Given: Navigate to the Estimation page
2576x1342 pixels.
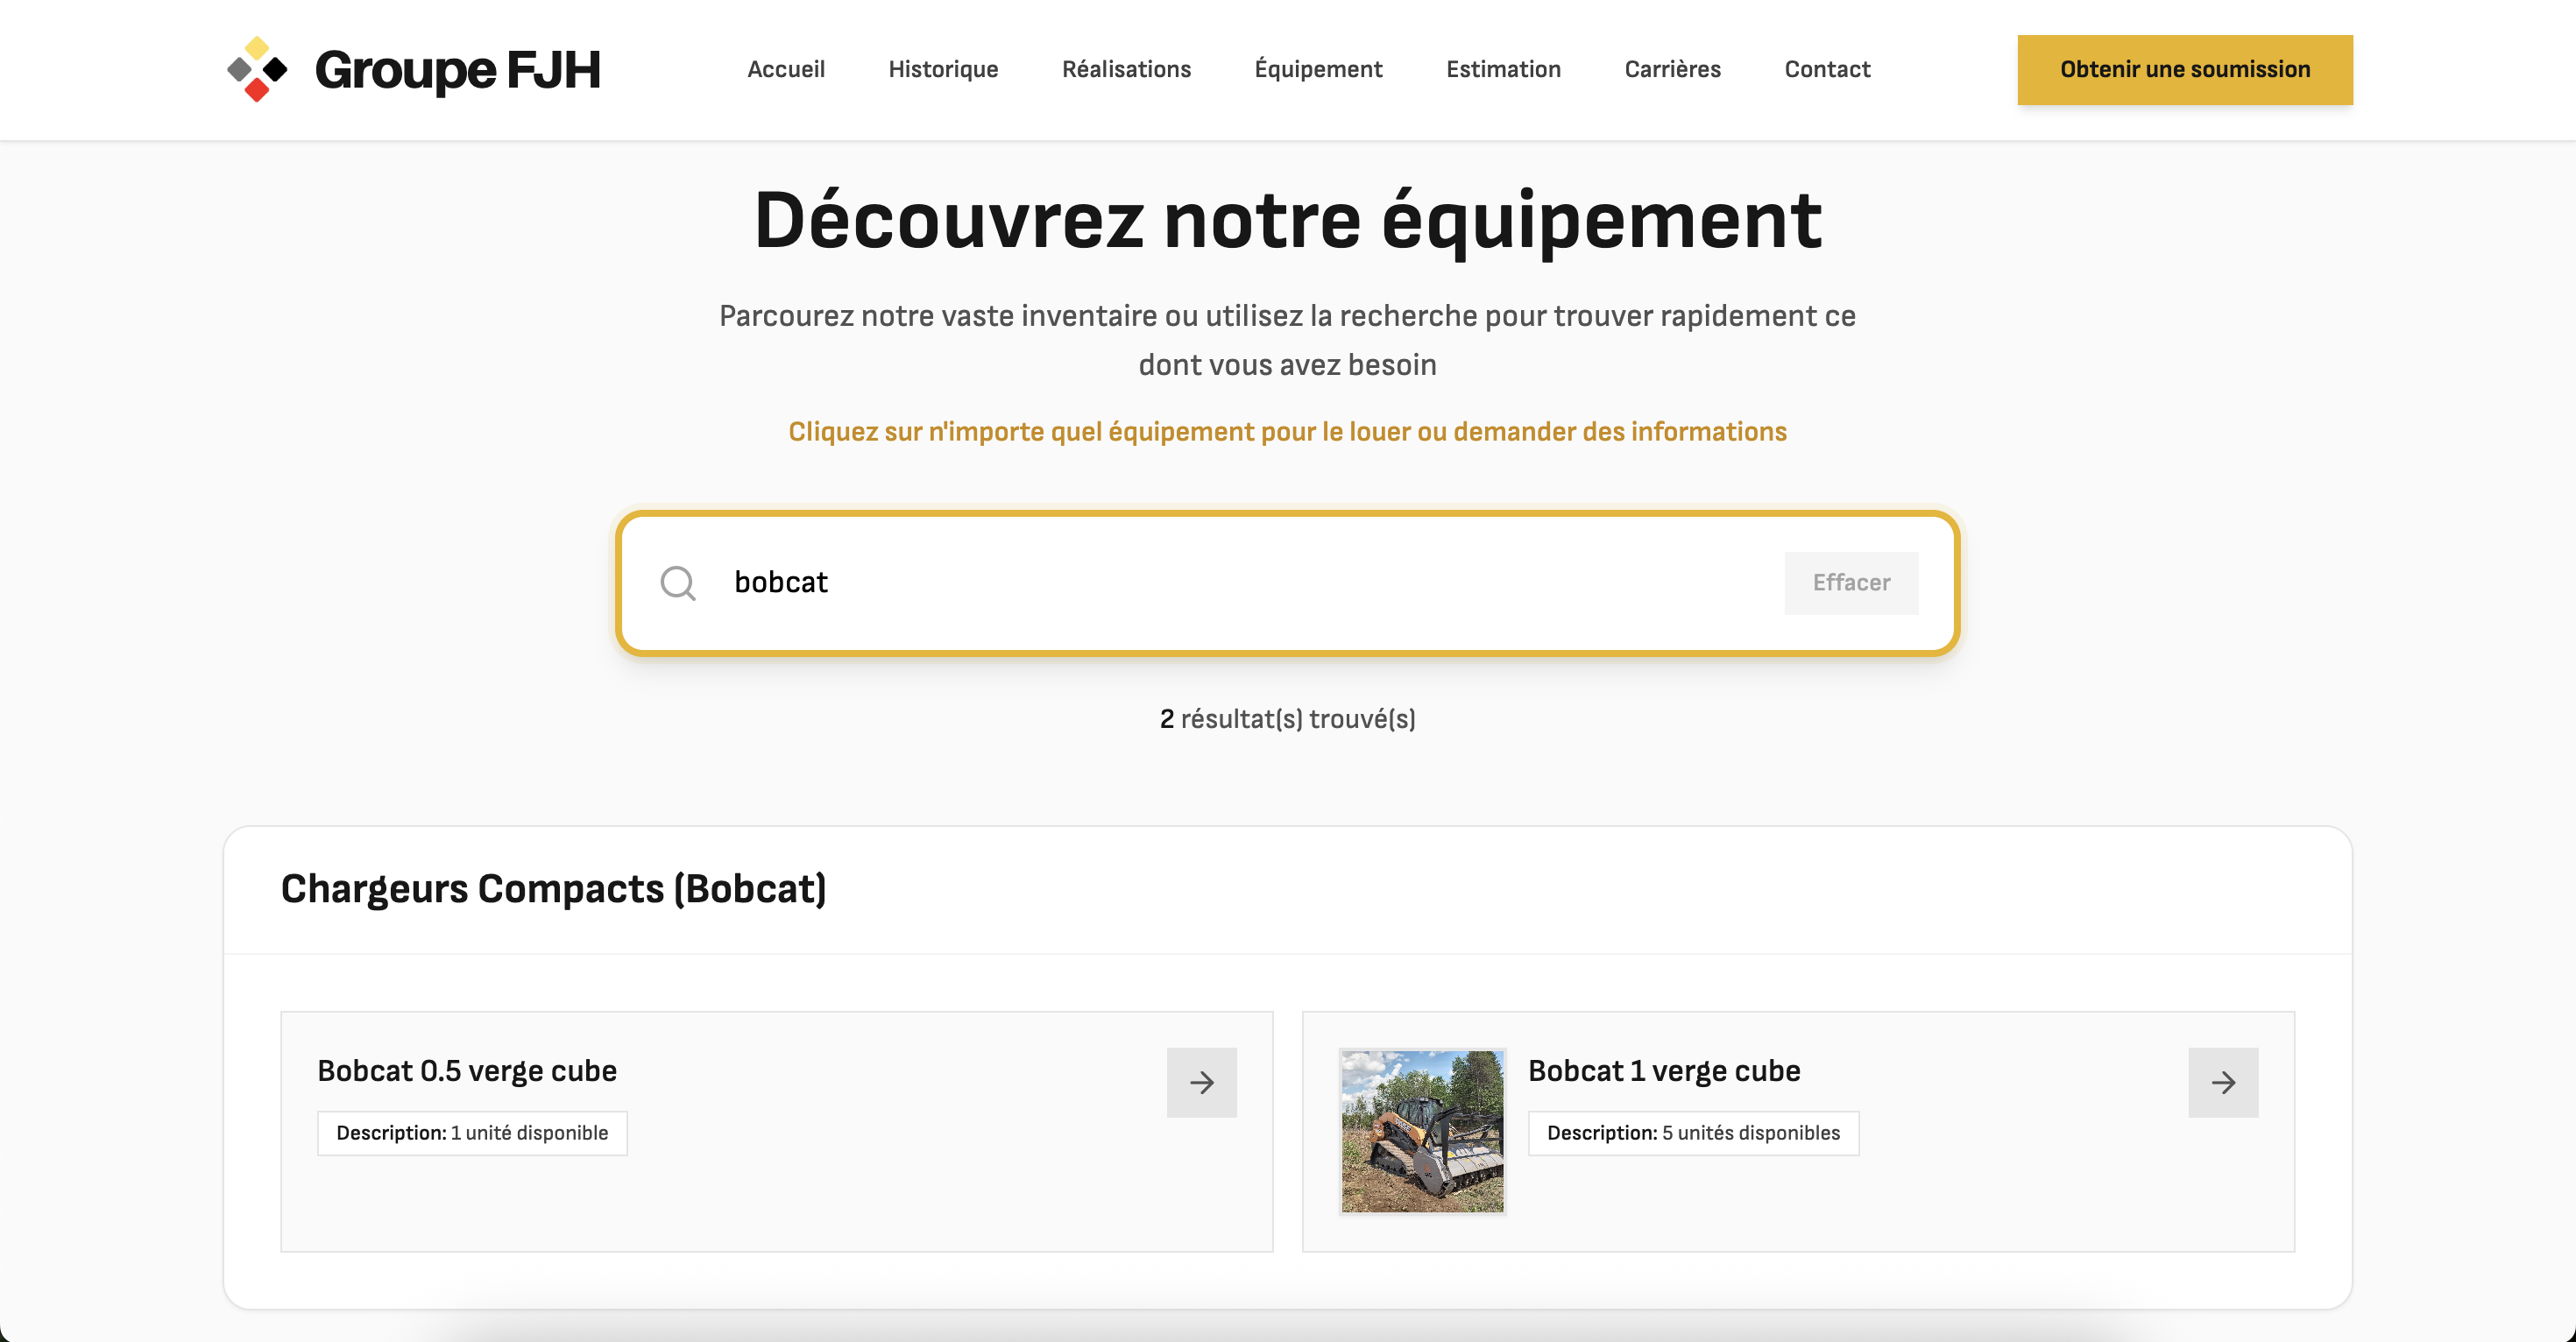Looking at the screenshot, I should click(1502, 69).
